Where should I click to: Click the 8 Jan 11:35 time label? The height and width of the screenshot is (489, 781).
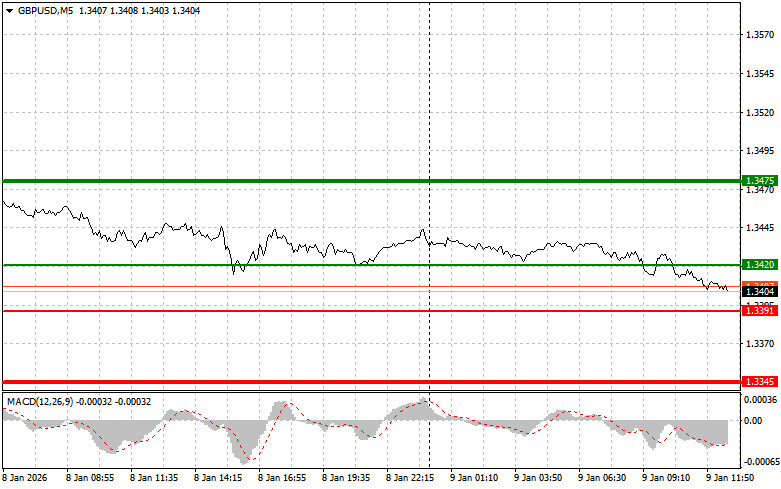coord(154,478)
